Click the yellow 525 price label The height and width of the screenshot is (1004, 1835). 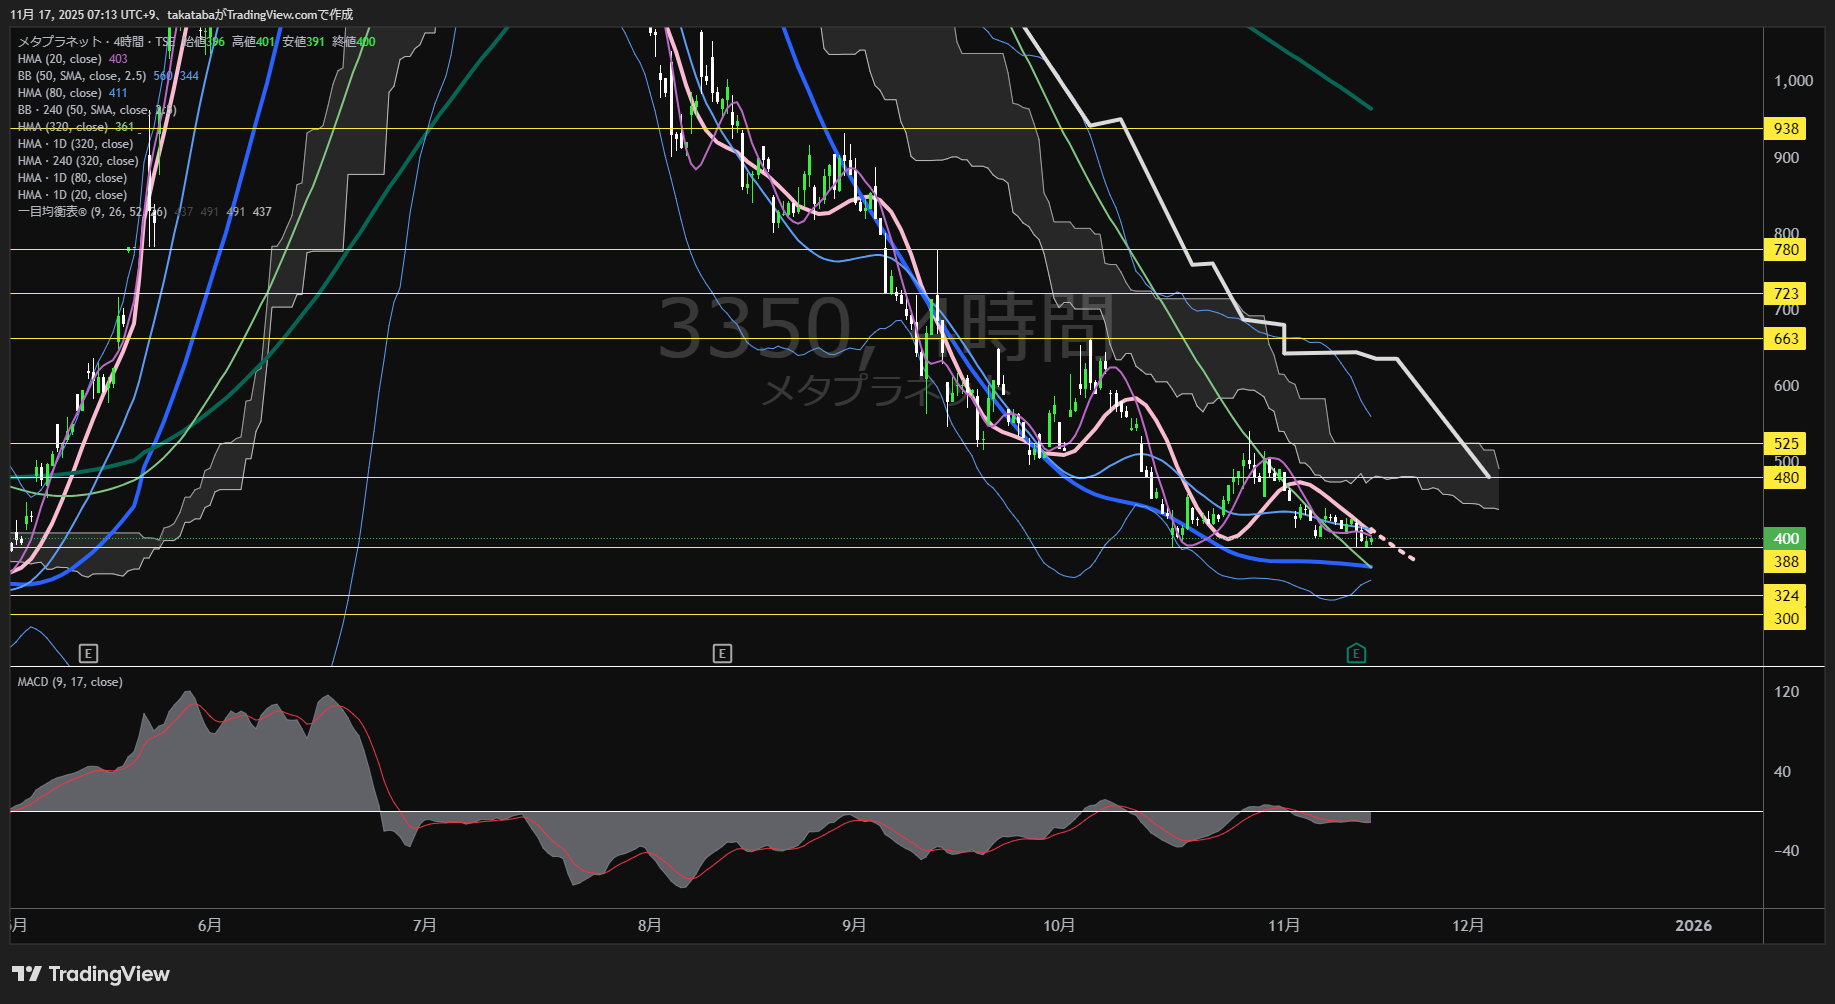tap(1786, 444)
